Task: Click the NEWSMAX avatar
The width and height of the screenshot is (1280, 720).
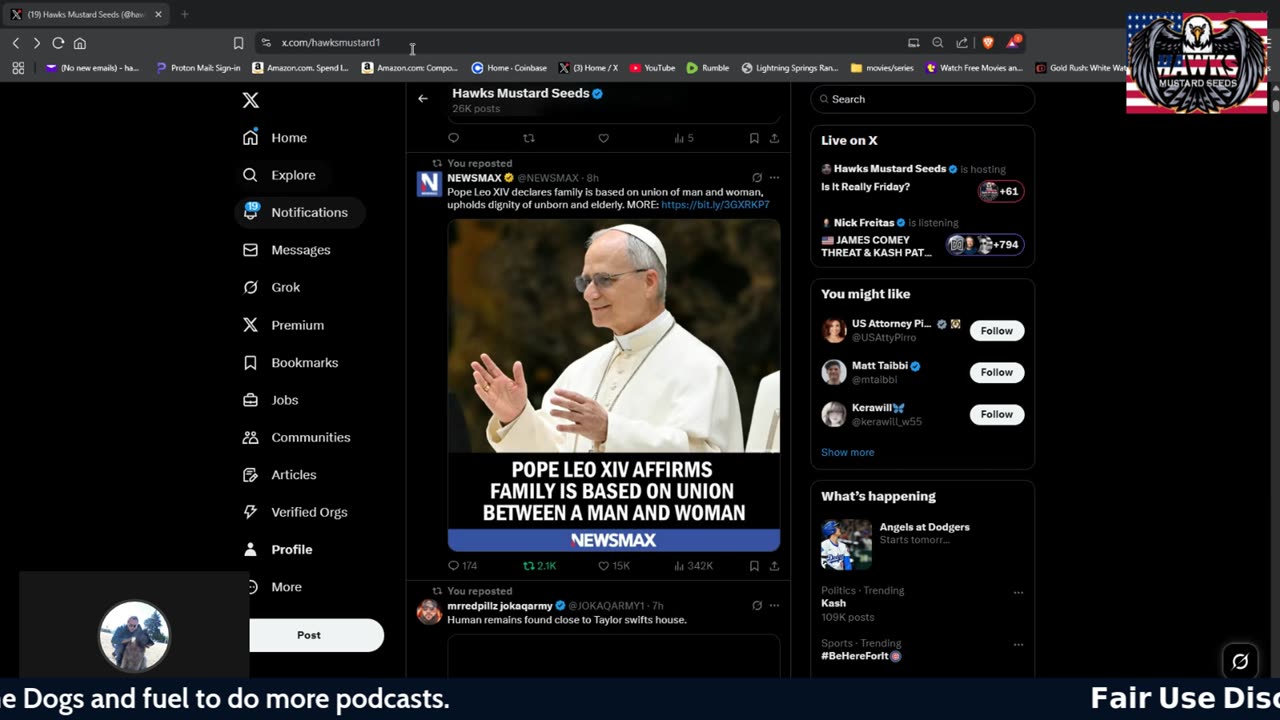Action: [x=429, y=183]
